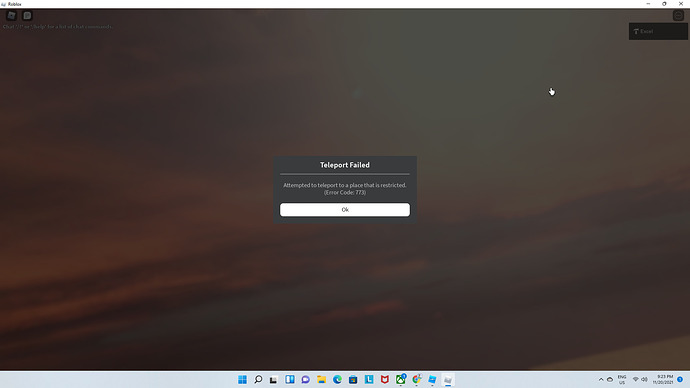Select the player entry in leaderboard
Image resolution: width=690 pixels, height=388 pixels.
tap(658, 31)
